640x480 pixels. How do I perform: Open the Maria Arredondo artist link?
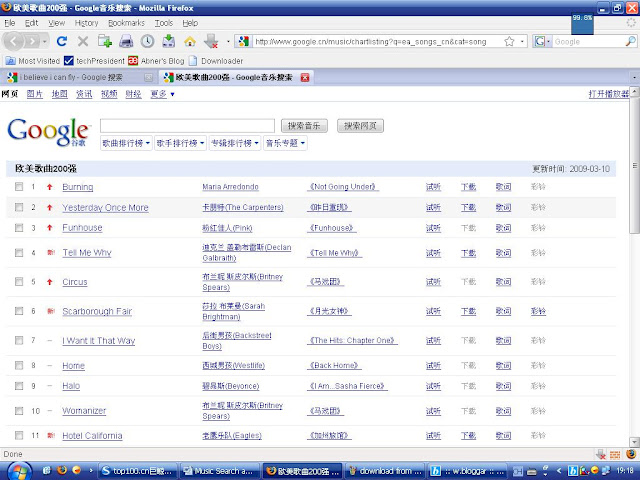(230, 187)
